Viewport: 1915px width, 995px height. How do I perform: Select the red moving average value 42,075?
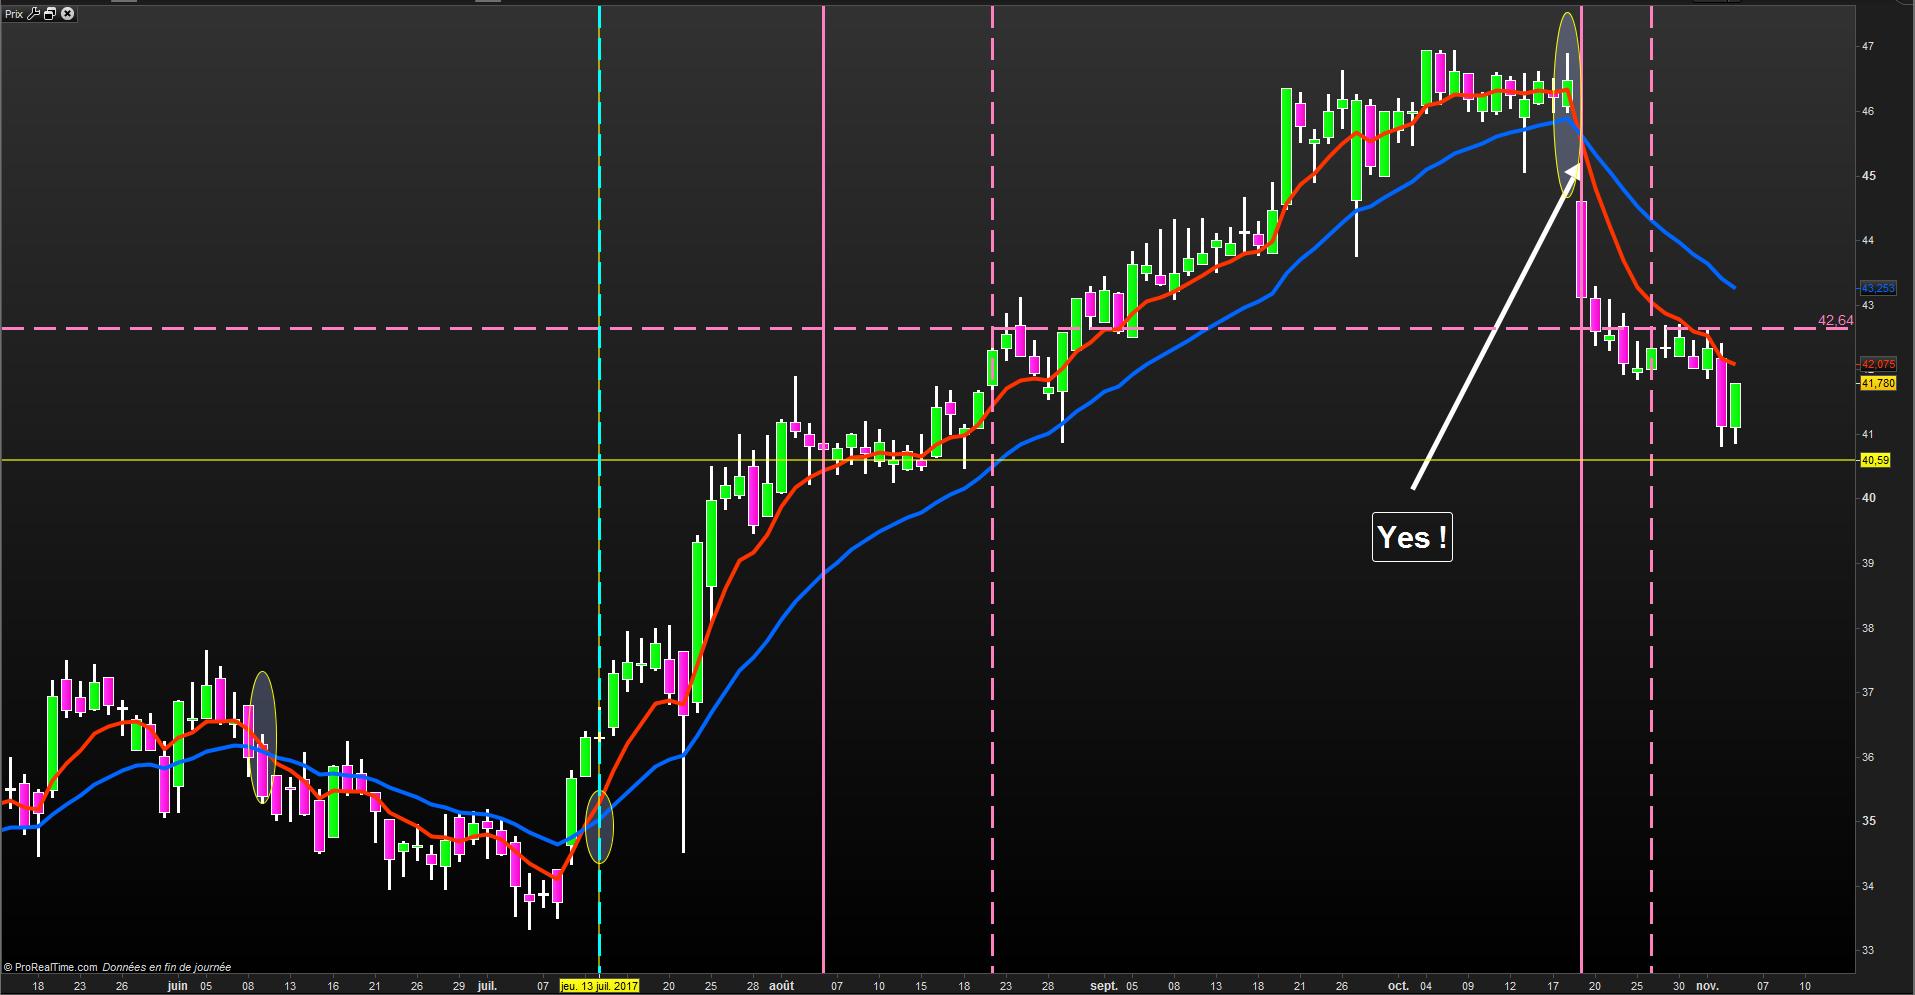click(x=1878, y=364)
